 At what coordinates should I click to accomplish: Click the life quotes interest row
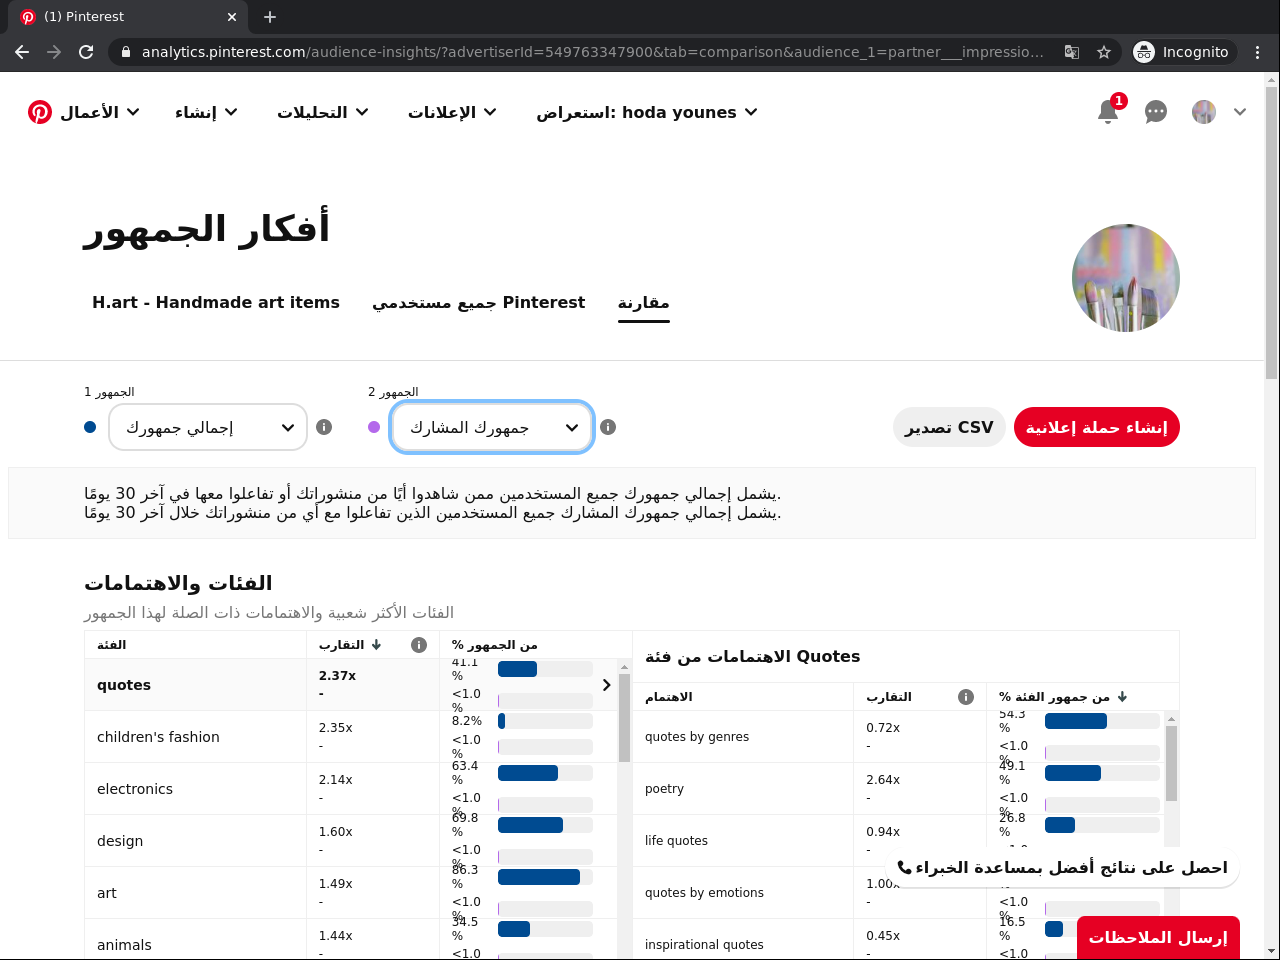[899, 841]
